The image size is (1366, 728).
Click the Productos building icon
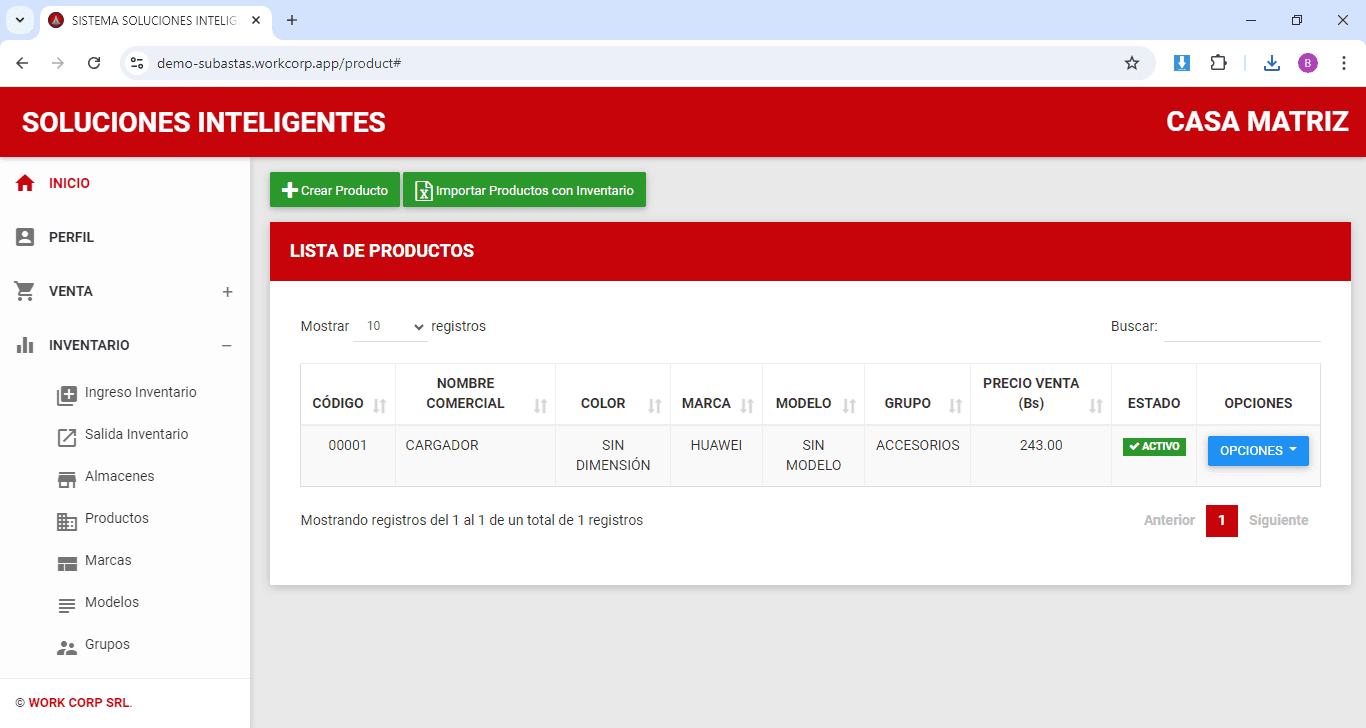(x=67, y=521)
